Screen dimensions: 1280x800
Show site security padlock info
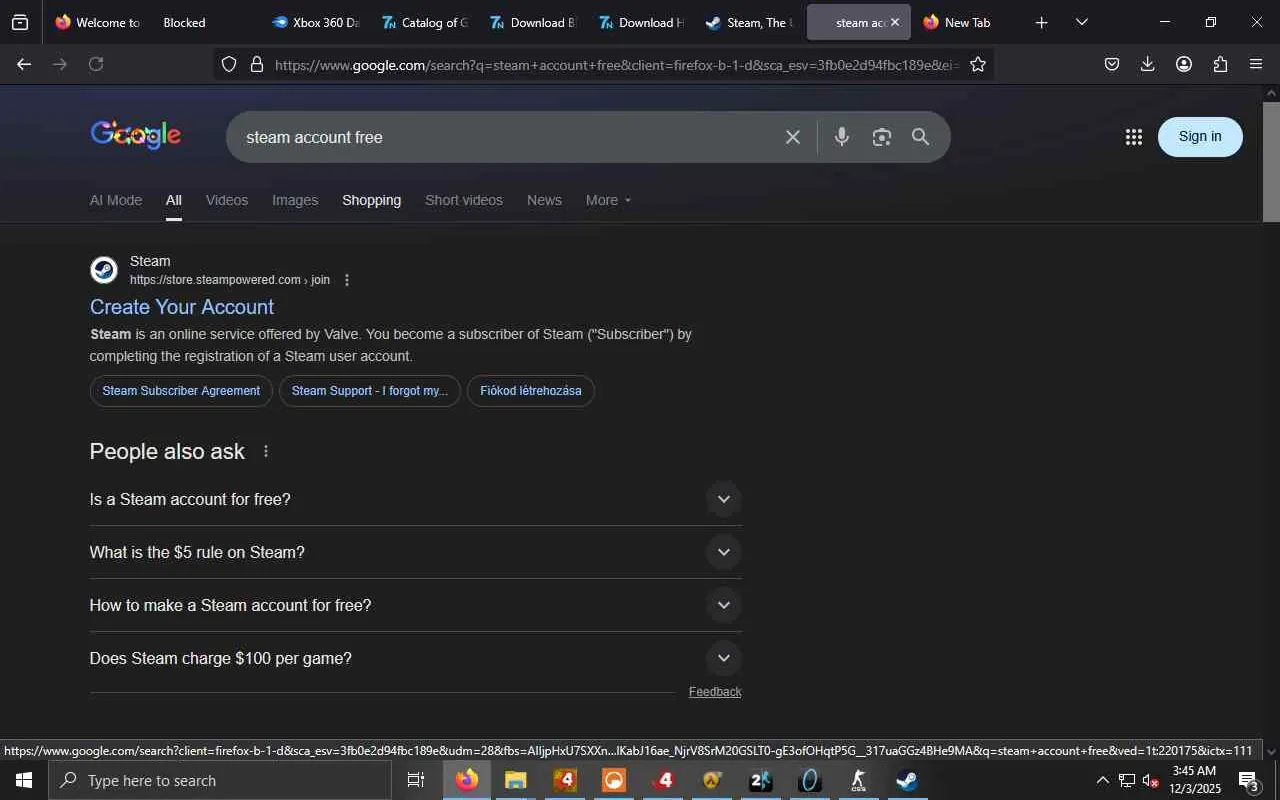tap(257, 64)
